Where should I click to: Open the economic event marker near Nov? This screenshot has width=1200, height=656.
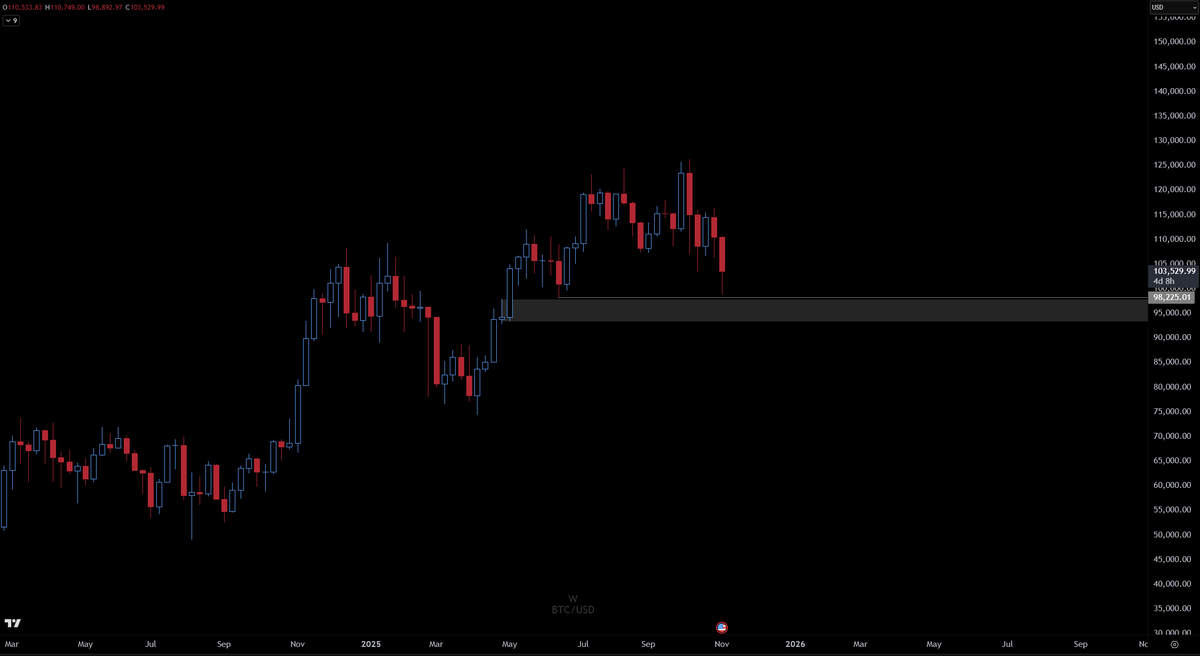pyautogui.click(x=722, y=627)
